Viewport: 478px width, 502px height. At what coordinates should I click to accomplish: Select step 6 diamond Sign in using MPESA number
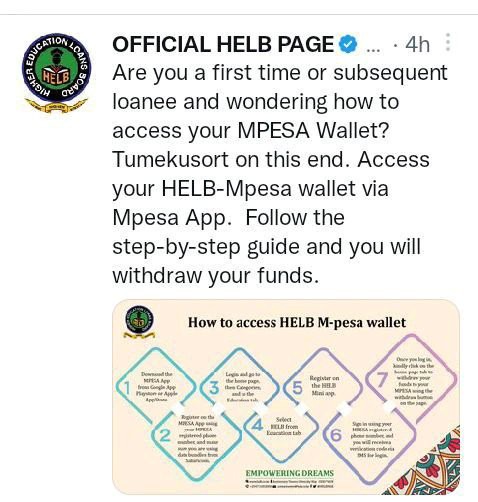pyautogui.click(x=370, y=438)
